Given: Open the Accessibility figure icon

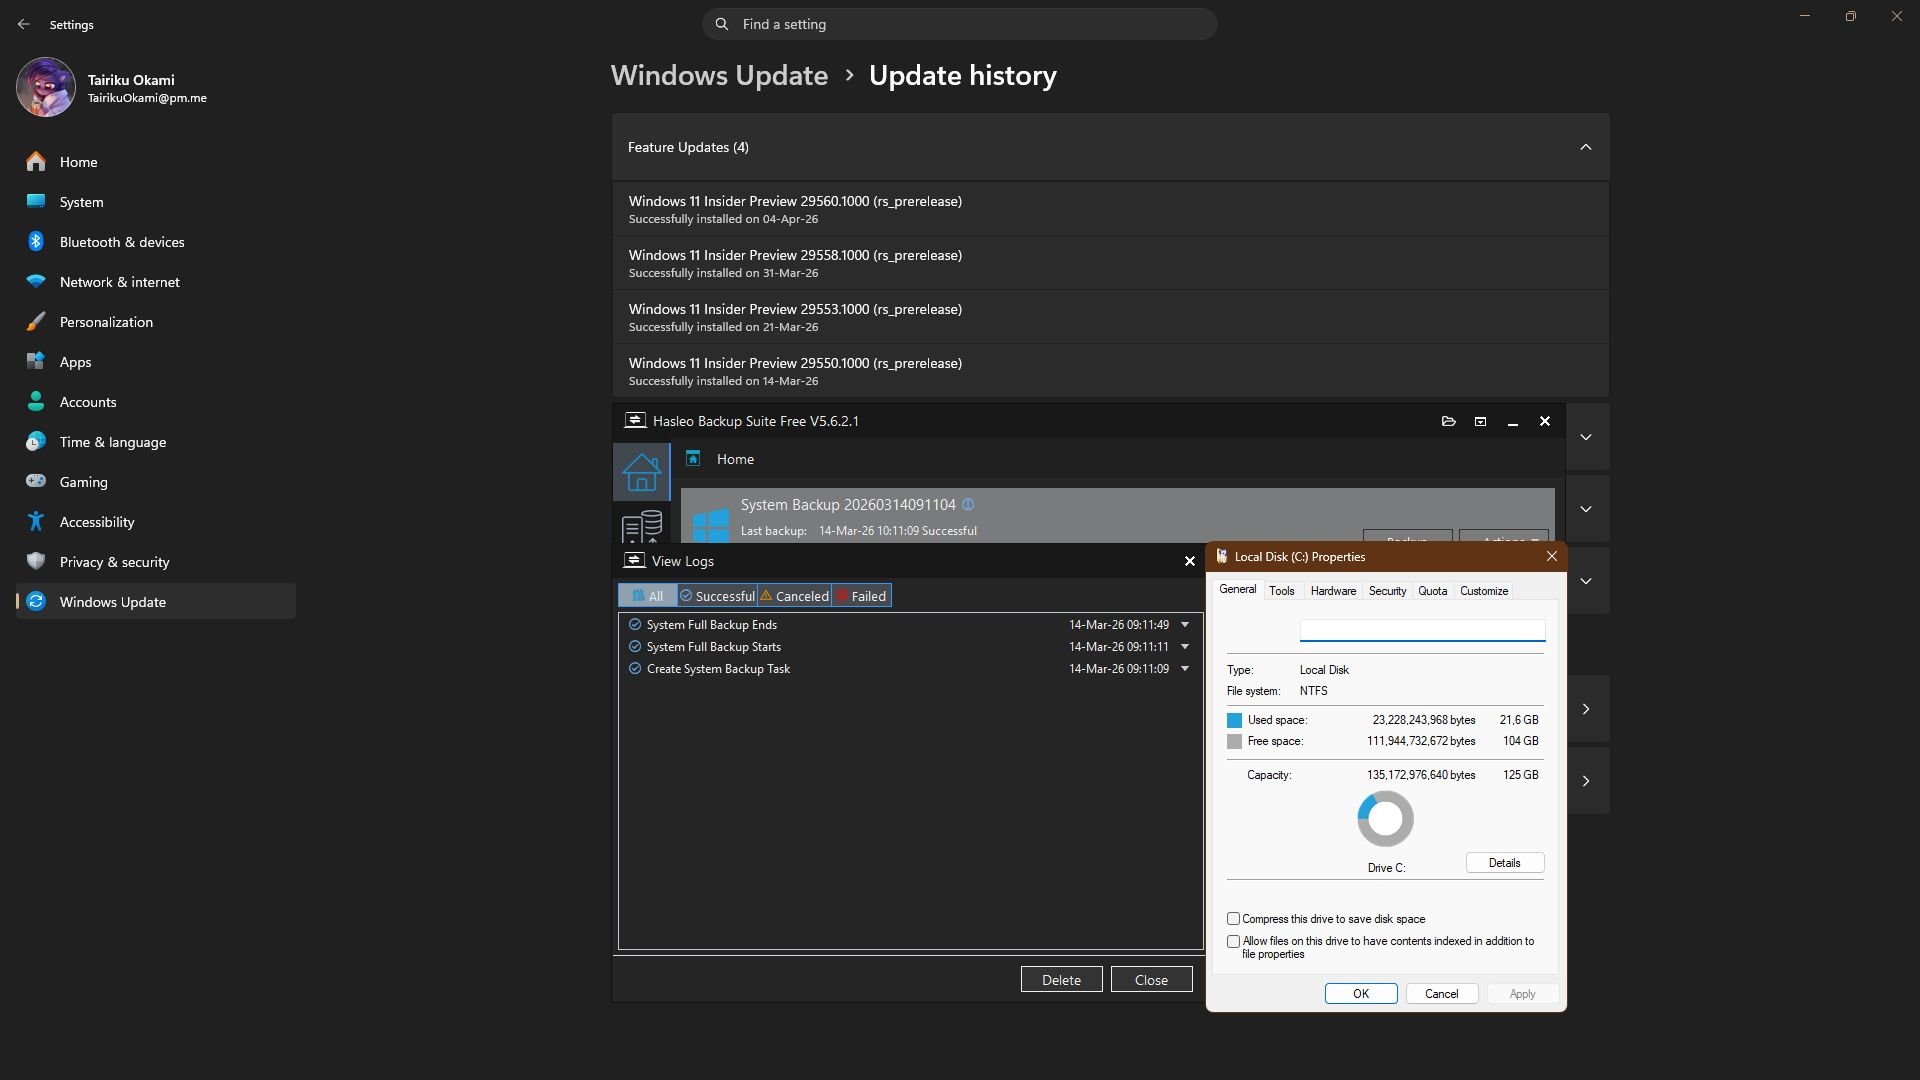Looking at the screenshot, I should pos(36,522).
